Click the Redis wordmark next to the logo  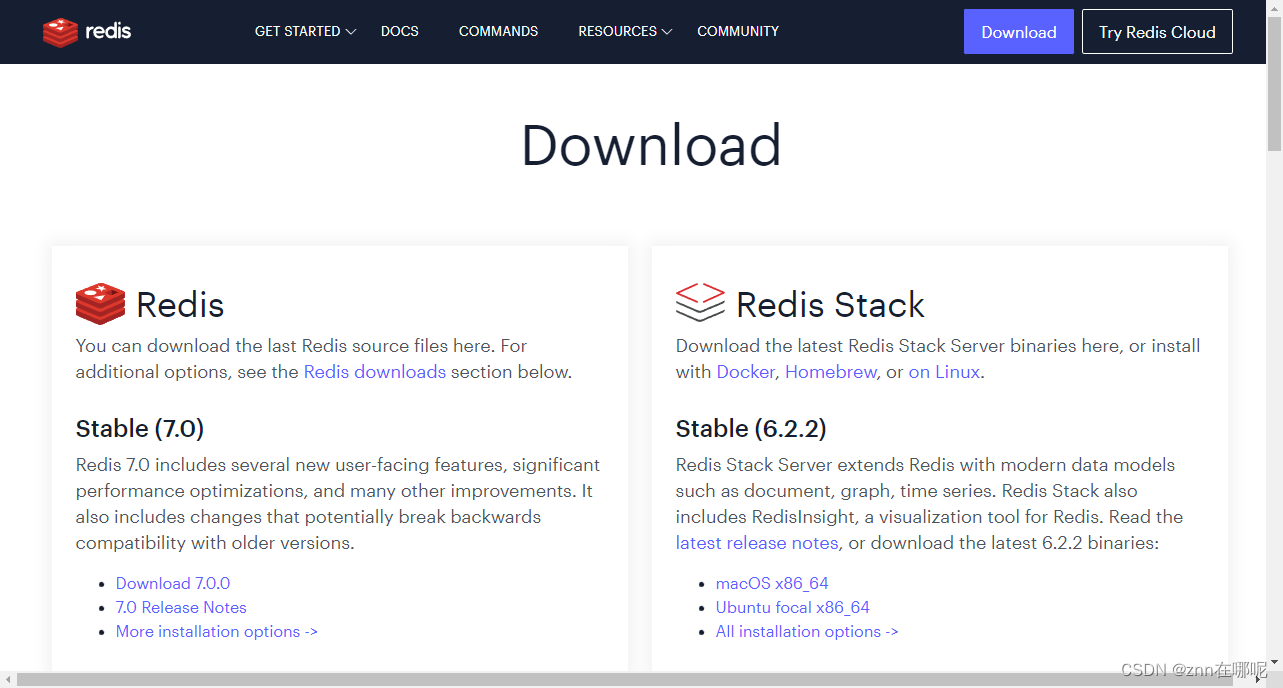[x=109, y=31]
